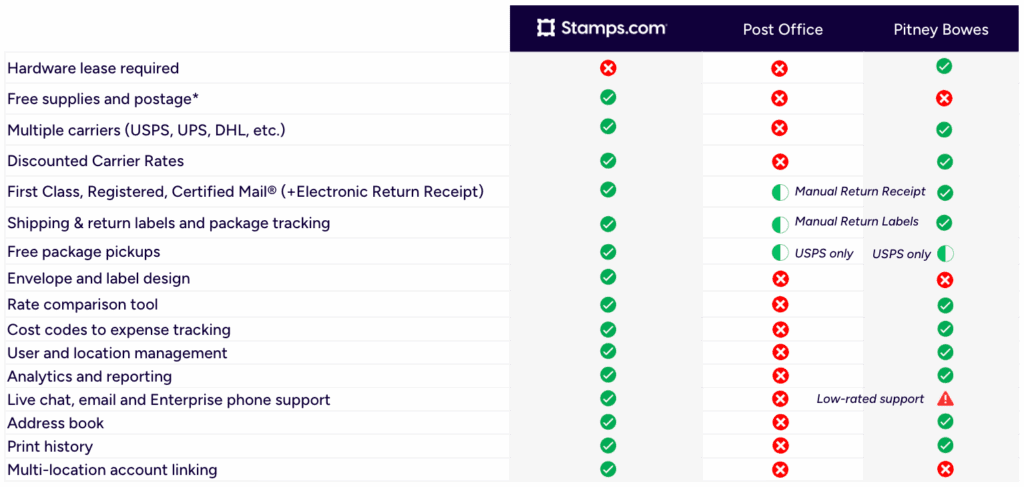Click Stamps.com check for Free supplies and postage
This screenshot has height=487, width=1024.
(607, 97)
